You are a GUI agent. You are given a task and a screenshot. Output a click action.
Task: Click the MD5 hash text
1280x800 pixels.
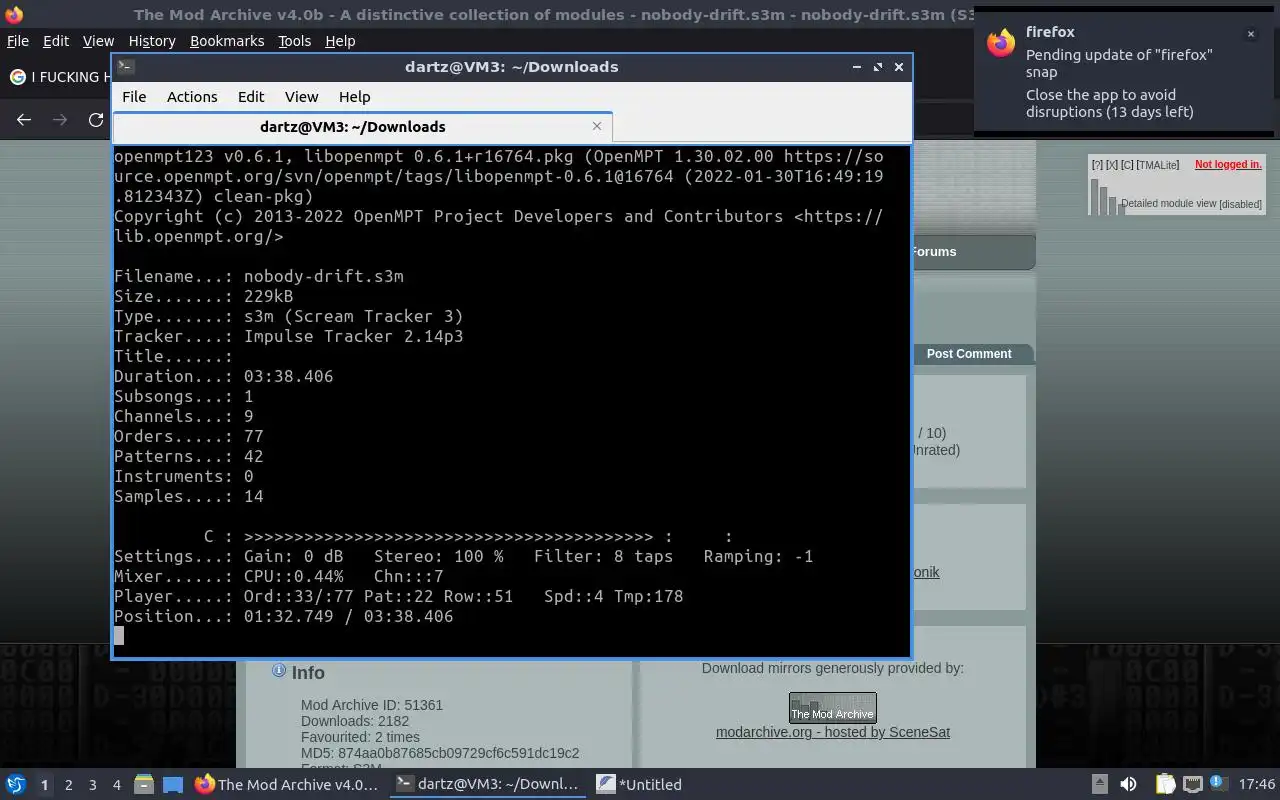440,753
